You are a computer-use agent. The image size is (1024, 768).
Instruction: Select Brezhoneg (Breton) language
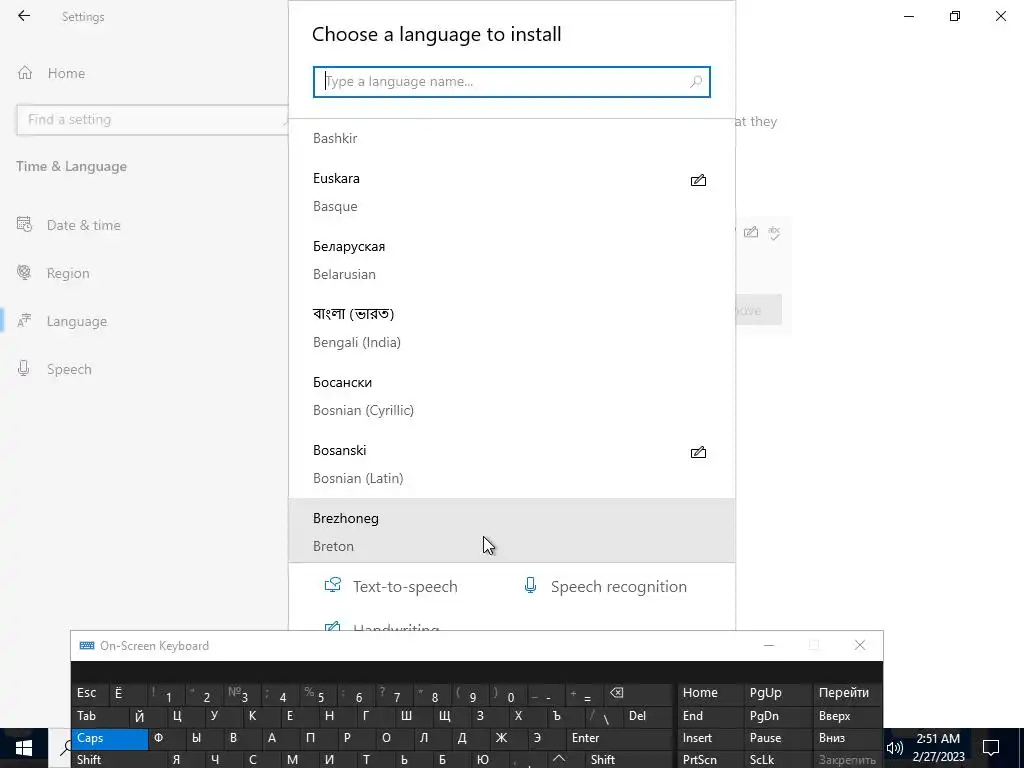[x=511, y=530]
